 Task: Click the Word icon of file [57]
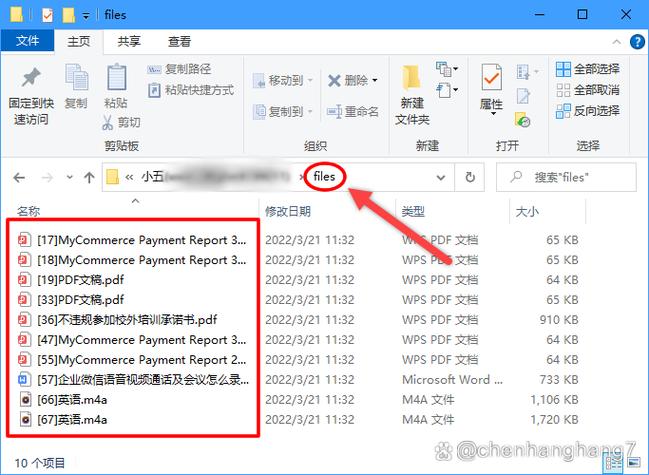pos(24,379)
